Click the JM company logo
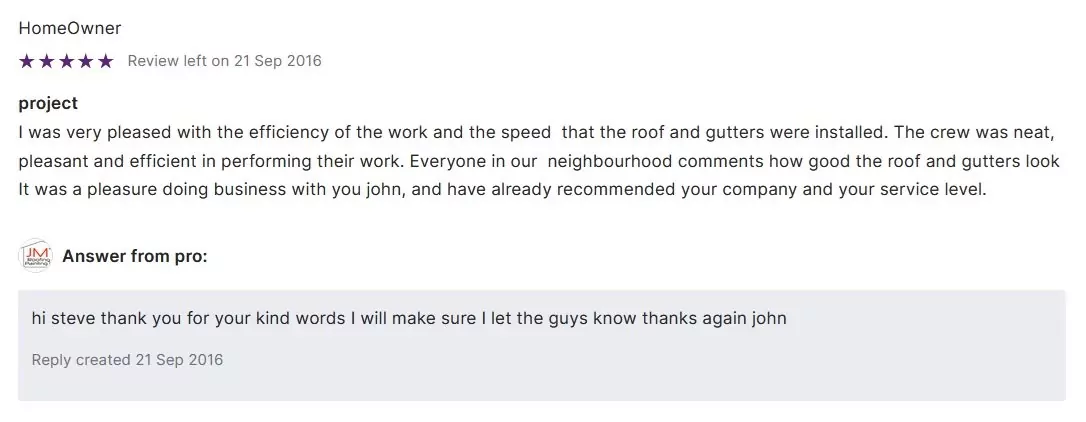 36,257
